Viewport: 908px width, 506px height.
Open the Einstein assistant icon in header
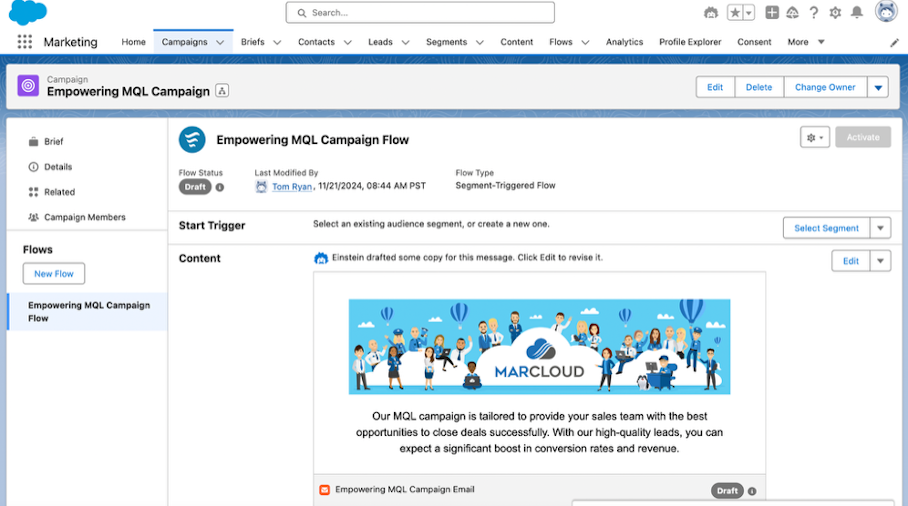coord(711,12)
